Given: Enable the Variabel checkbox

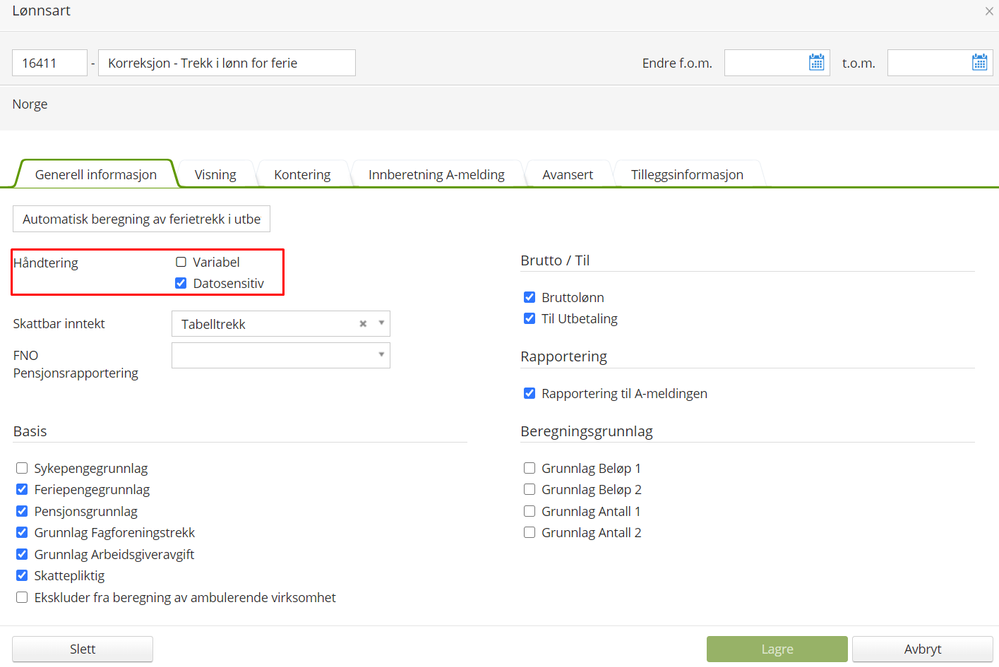Looking at the screenshot, I should point(181,262).
